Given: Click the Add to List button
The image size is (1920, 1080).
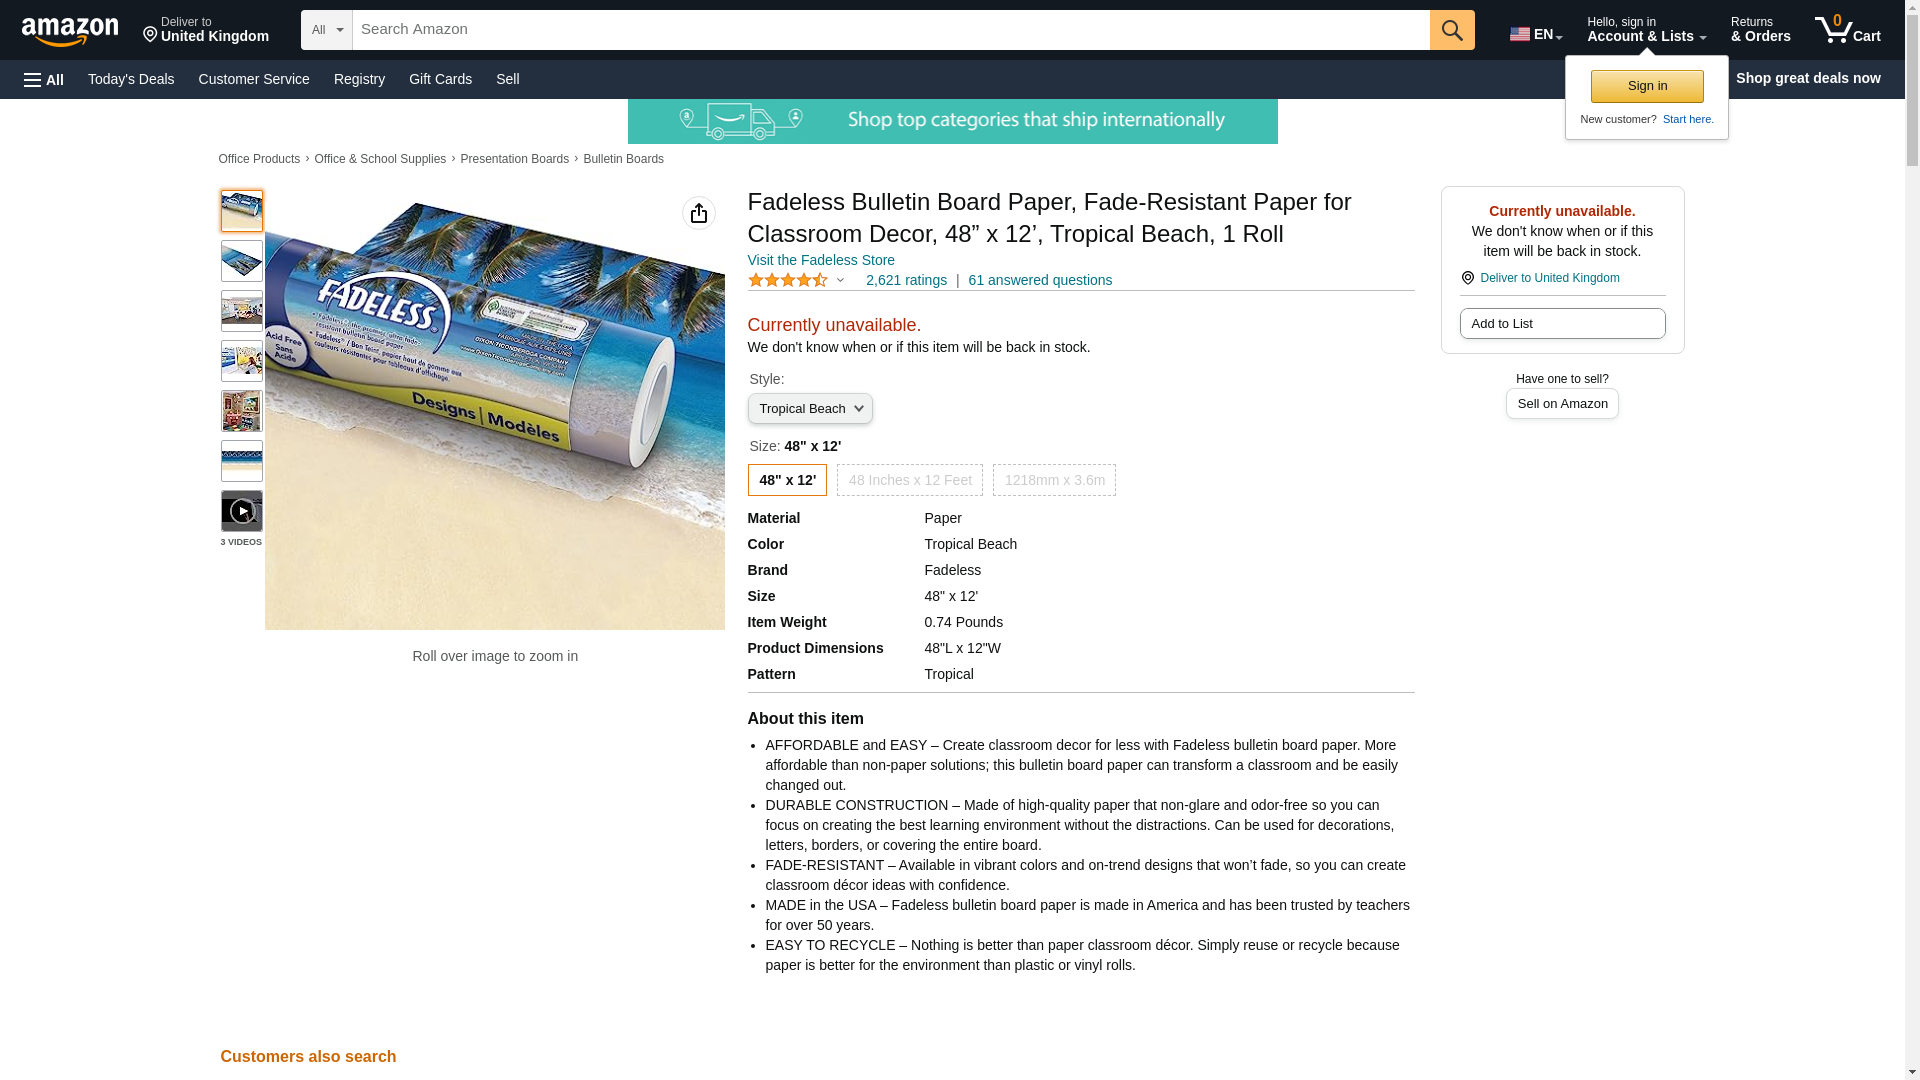Looking at the screenshot, I should [1562, 323].
